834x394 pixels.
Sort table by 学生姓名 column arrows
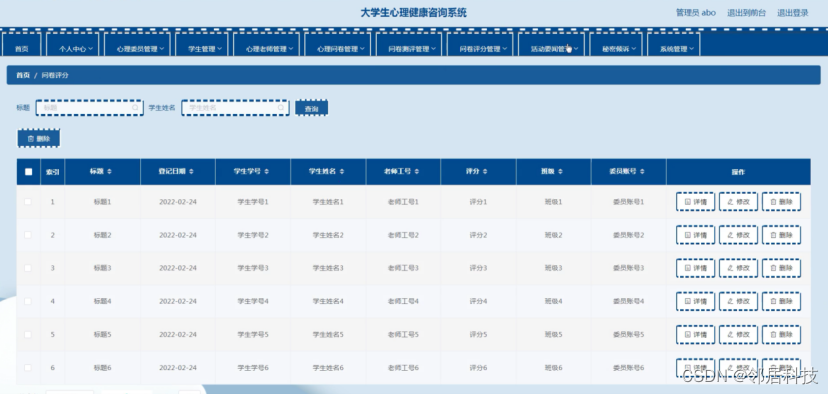coord(341,172)
